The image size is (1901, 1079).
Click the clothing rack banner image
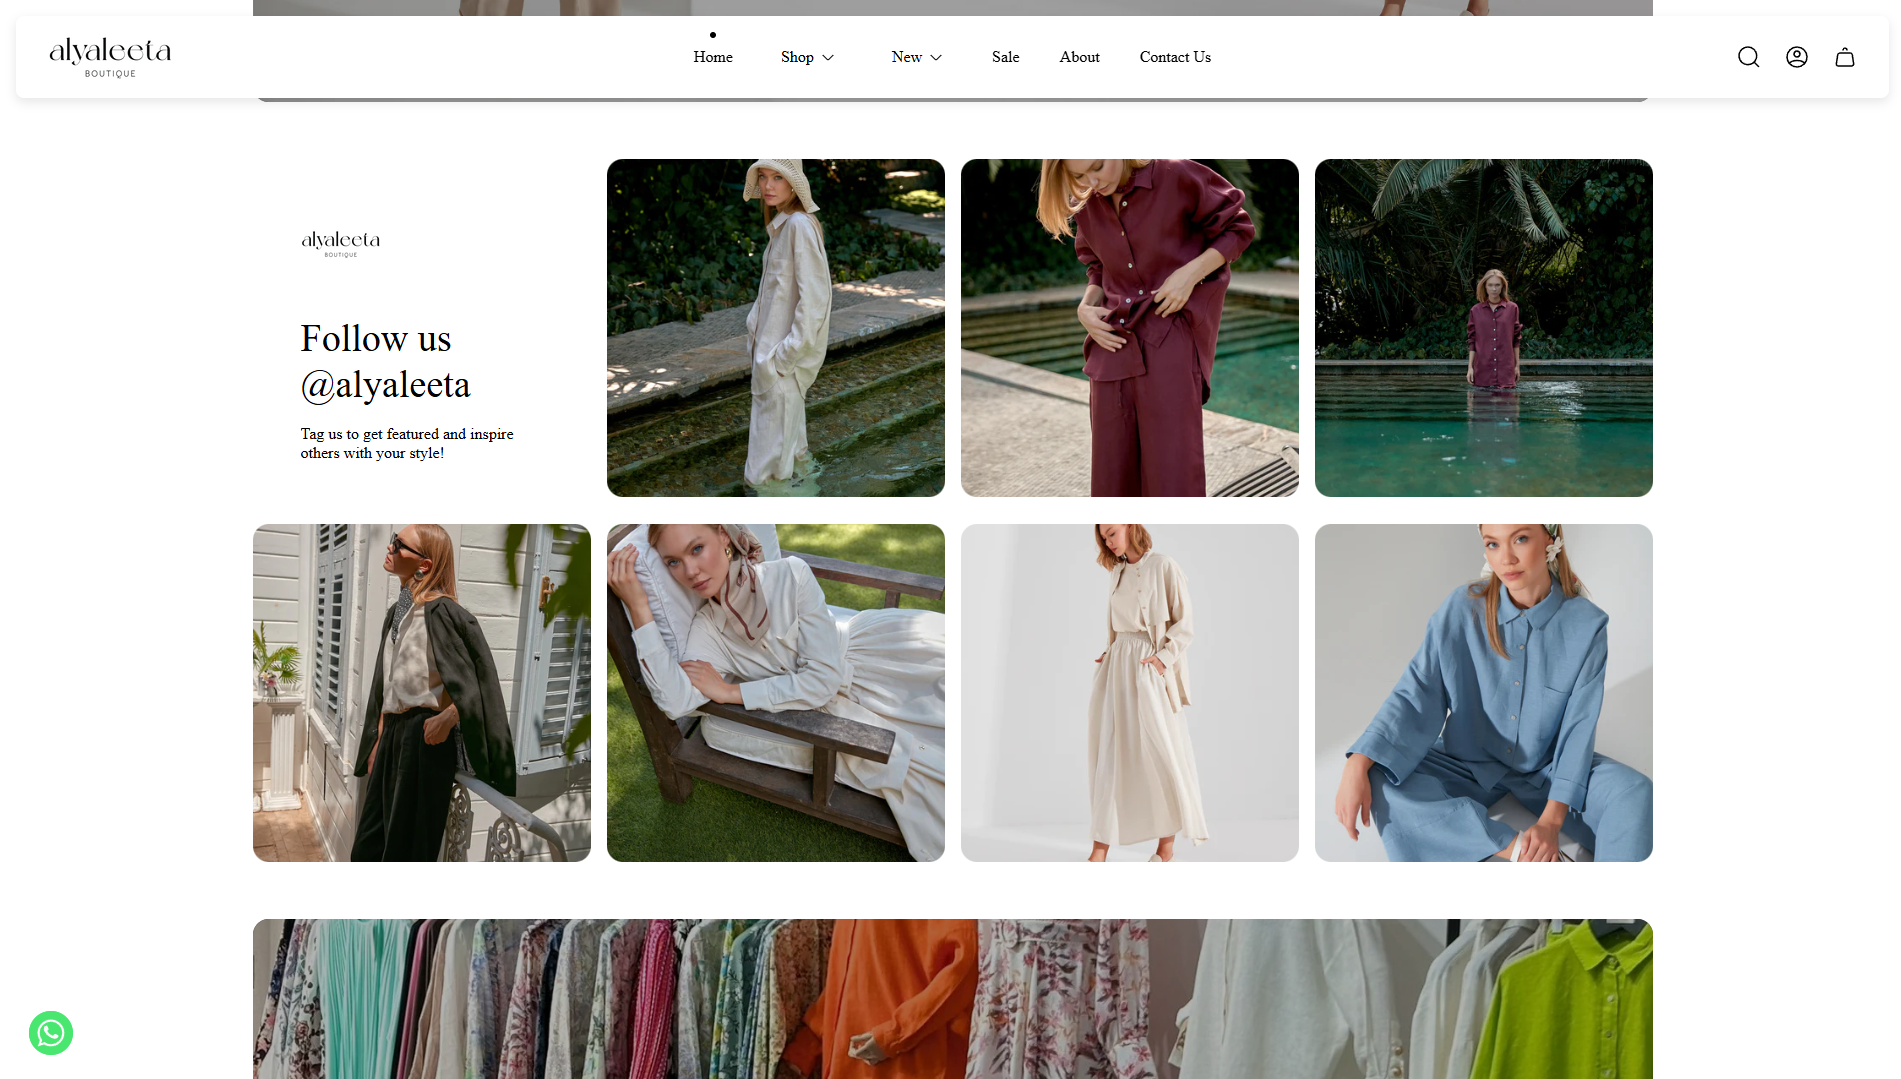[953, 999]
